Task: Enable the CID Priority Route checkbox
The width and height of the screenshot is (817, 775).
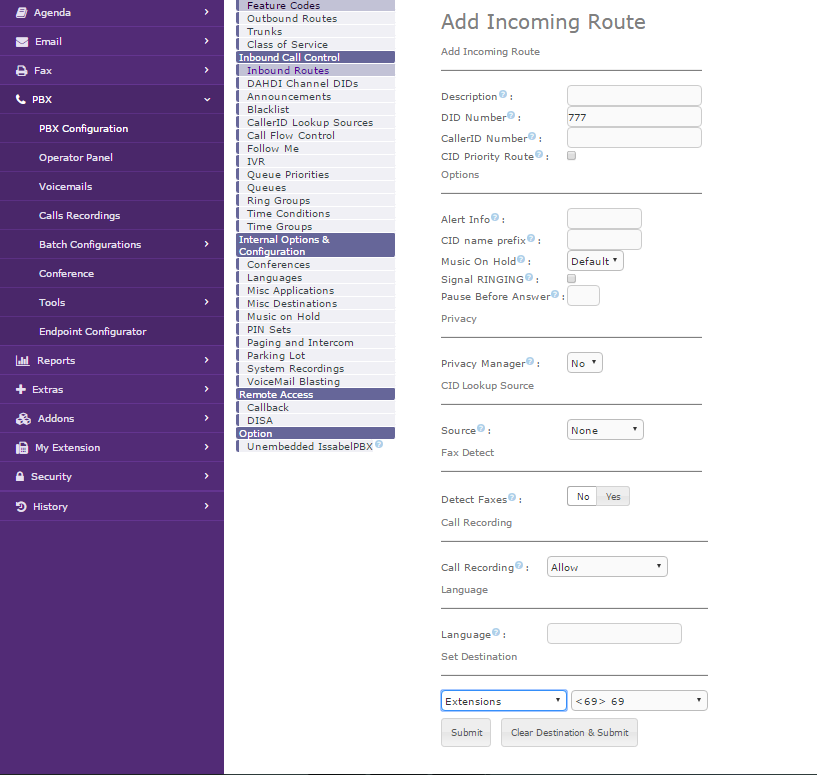Action: 572,156
